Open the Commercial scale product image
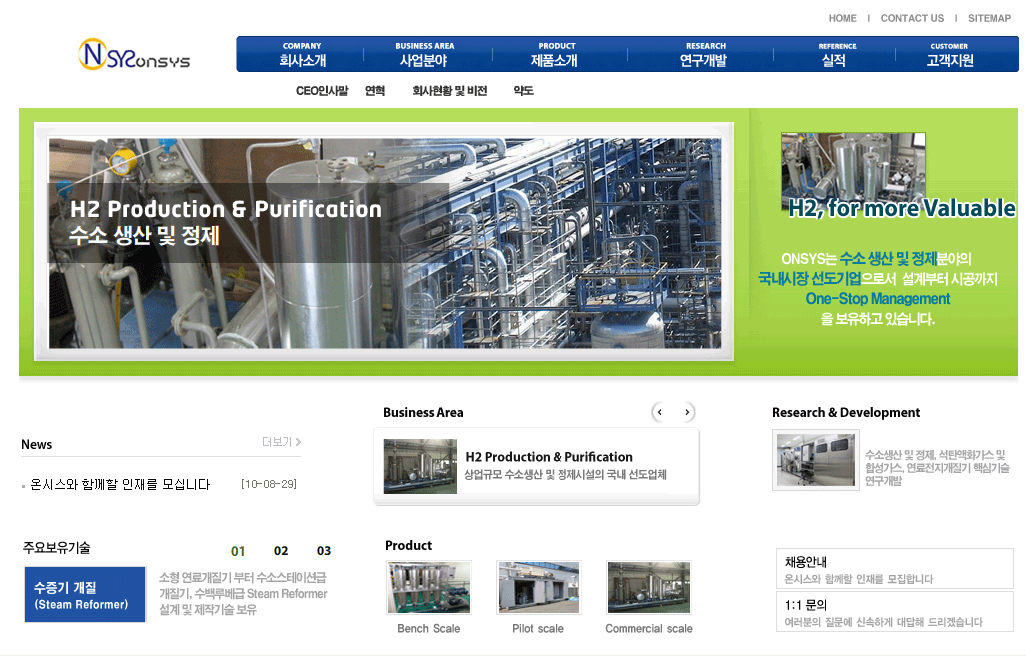The image size is (1026, 656). (648, 587)
